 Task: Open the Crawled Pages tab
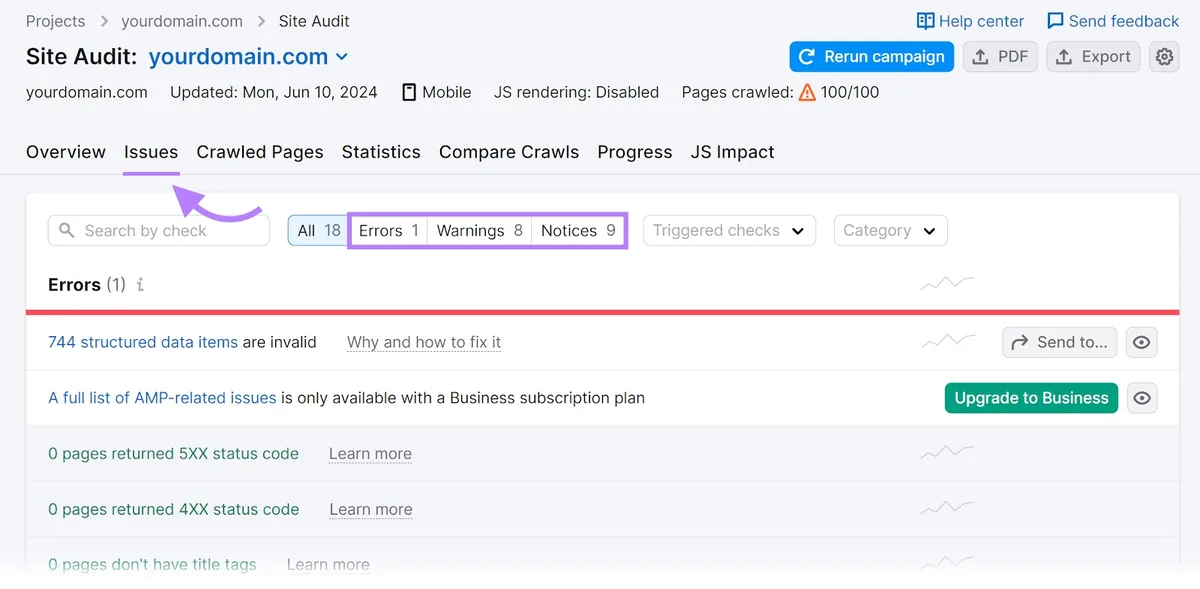[260, 152]
